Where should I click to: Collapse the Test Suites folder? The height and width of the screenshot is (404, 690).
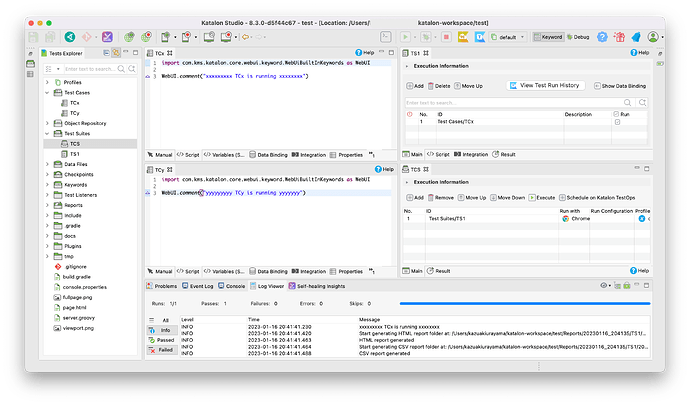click(47, 133)
